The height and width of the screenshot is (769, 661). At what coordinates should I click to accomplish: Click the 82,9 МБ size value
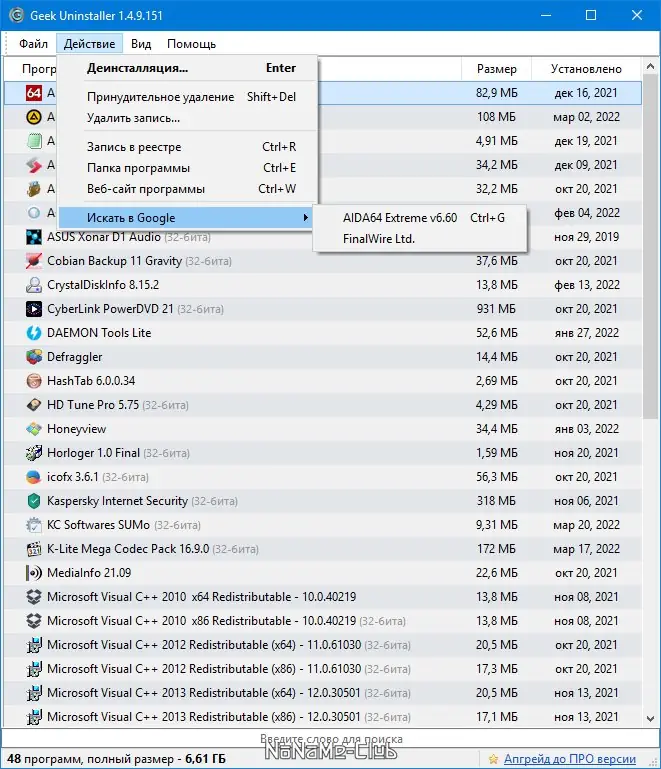[496, 93]
